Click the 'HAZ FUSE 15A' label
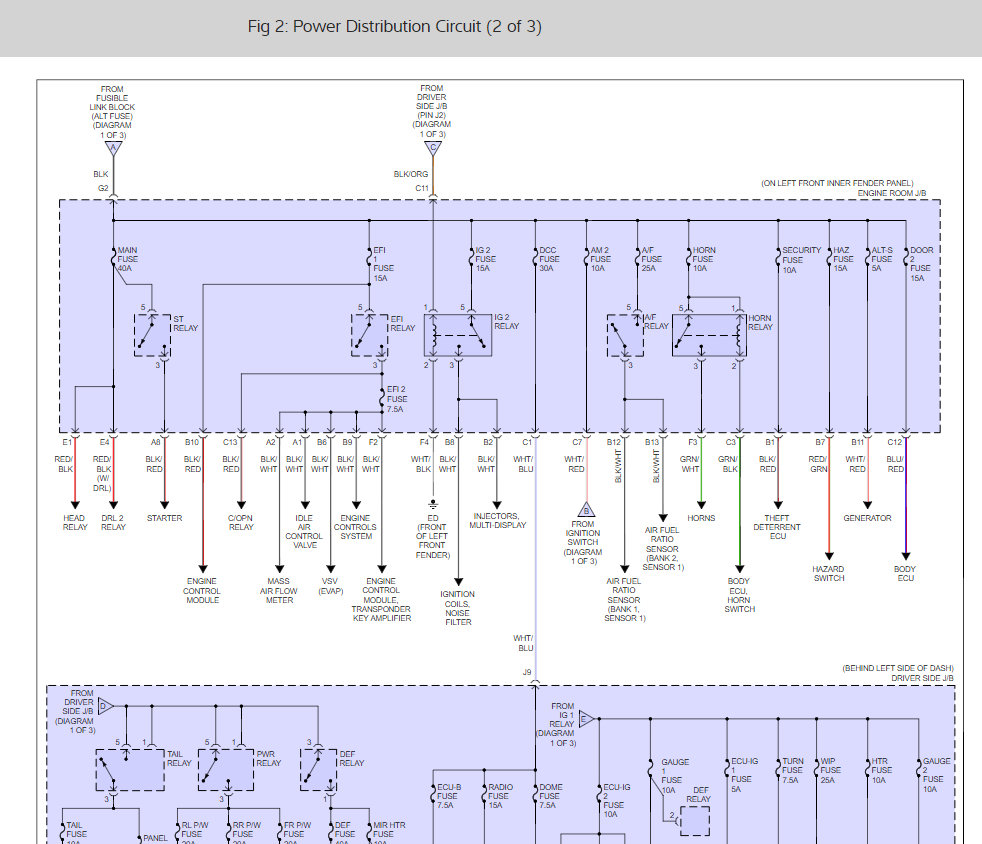The image size is (982, 844). 843,259
